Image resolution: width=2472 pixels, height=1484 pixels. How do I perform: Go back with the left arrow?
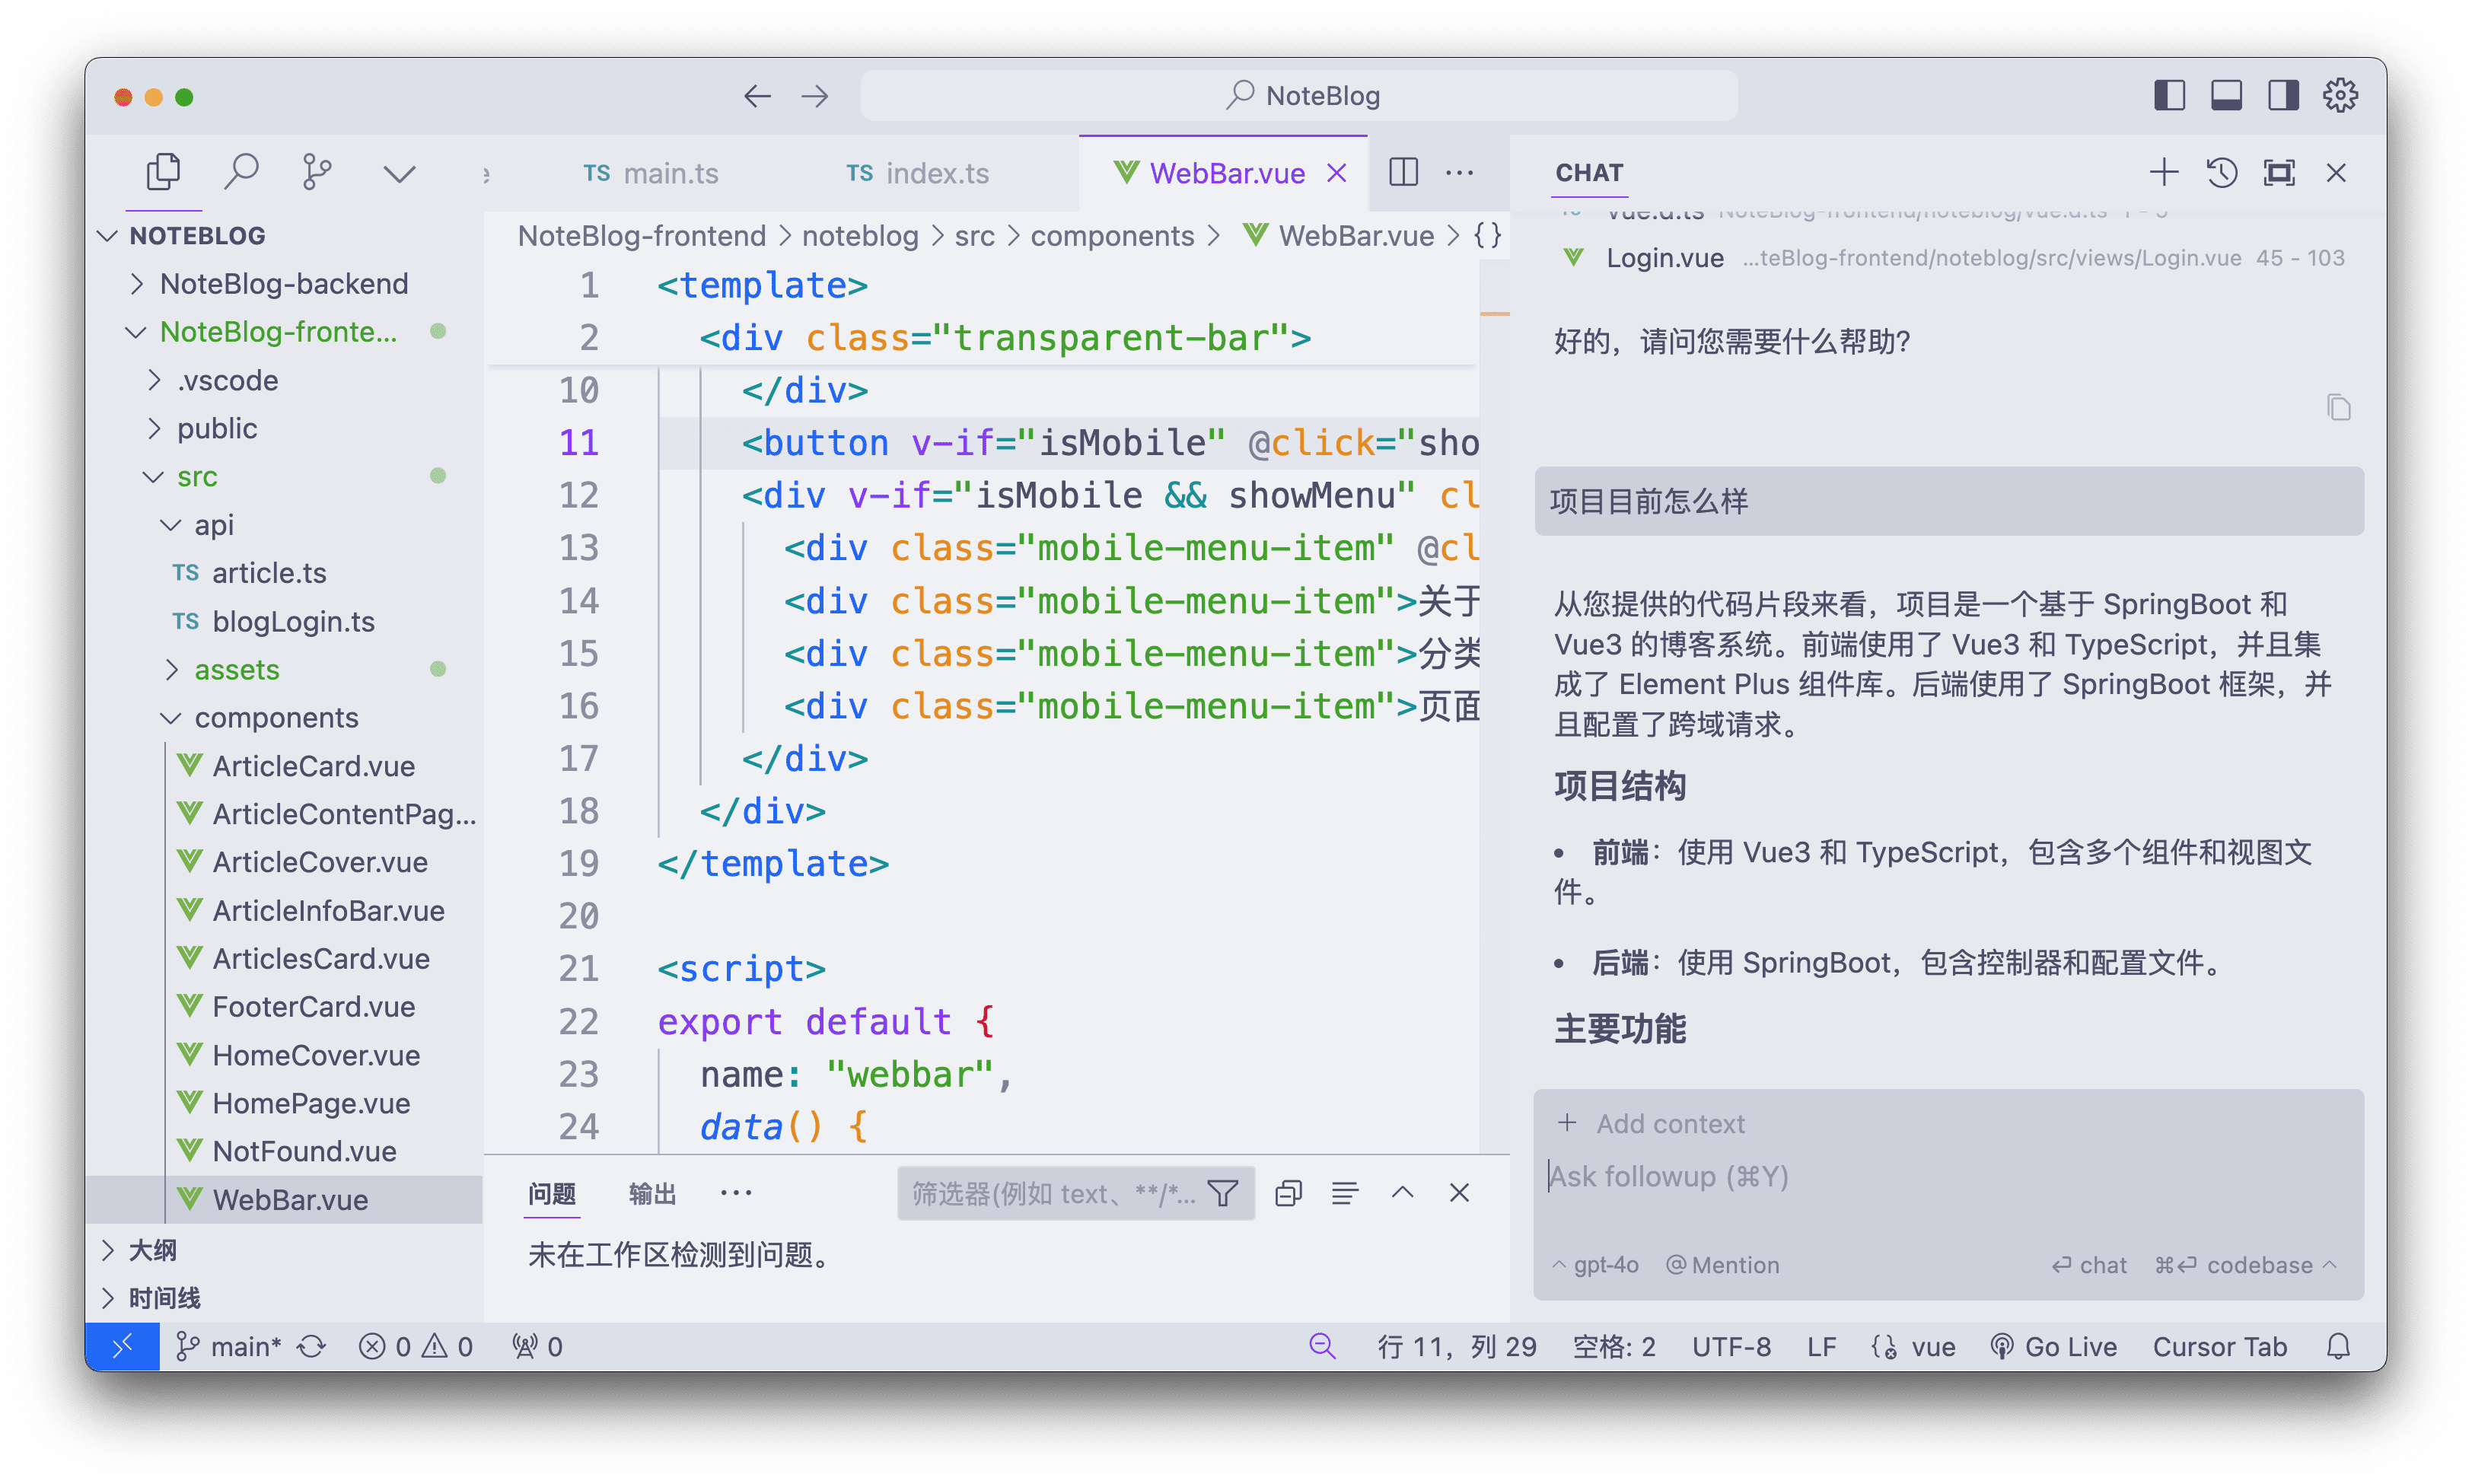pyautogui.click(x=758, y=96)
